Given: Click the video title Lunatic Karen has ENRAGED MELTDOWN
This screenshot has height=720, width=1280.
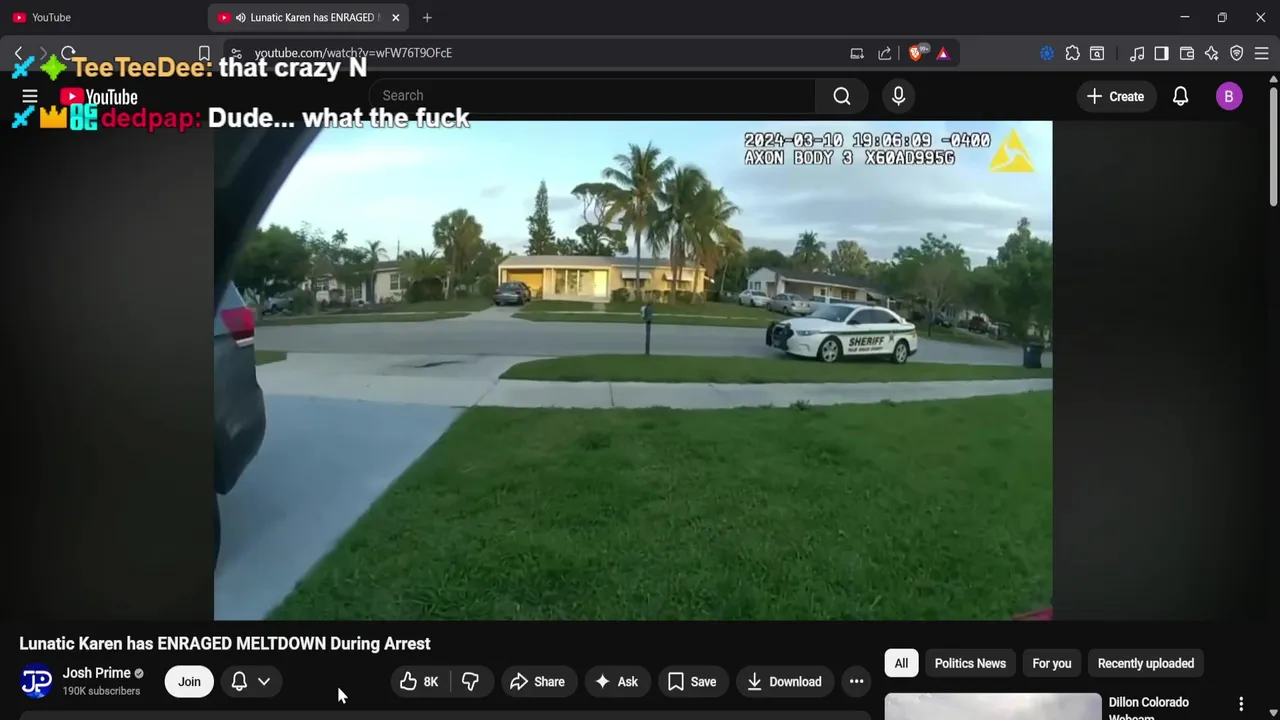Looking at the screenshot, I should tap(225, 644).
